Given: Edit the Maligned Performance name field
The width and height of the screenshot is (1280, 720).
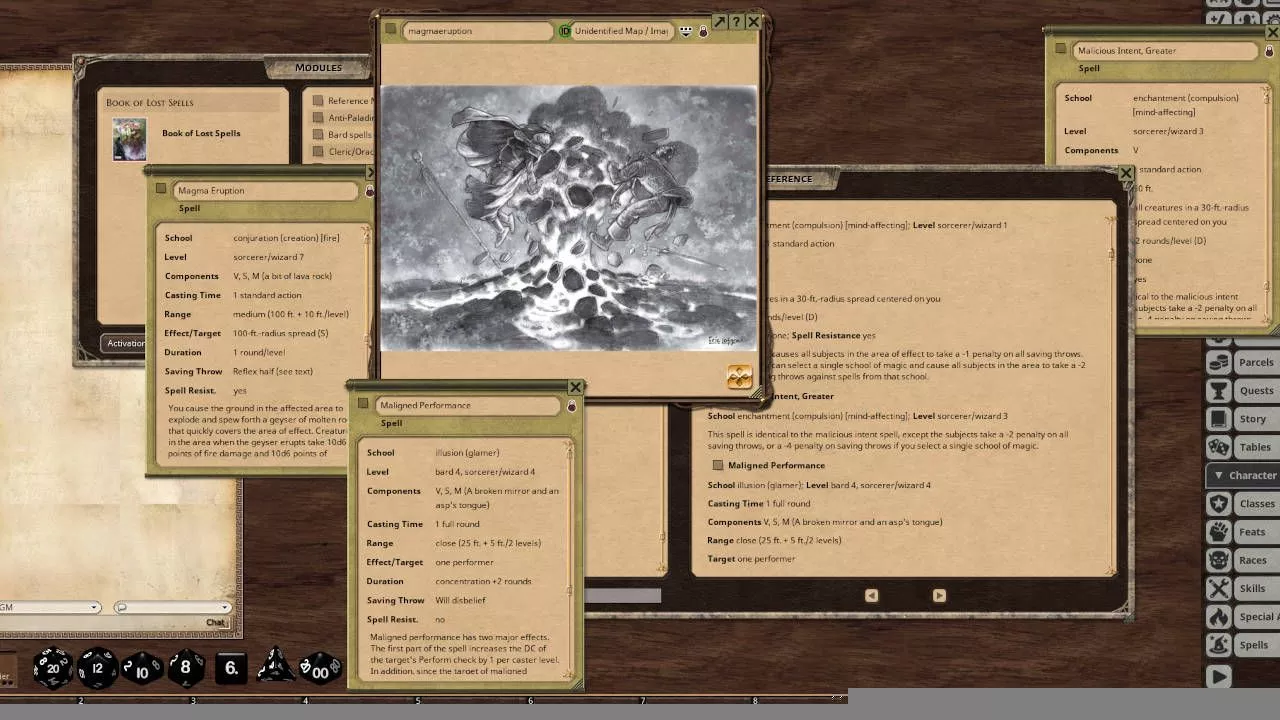Looking at the screenshot, I should tap(468, 405).
